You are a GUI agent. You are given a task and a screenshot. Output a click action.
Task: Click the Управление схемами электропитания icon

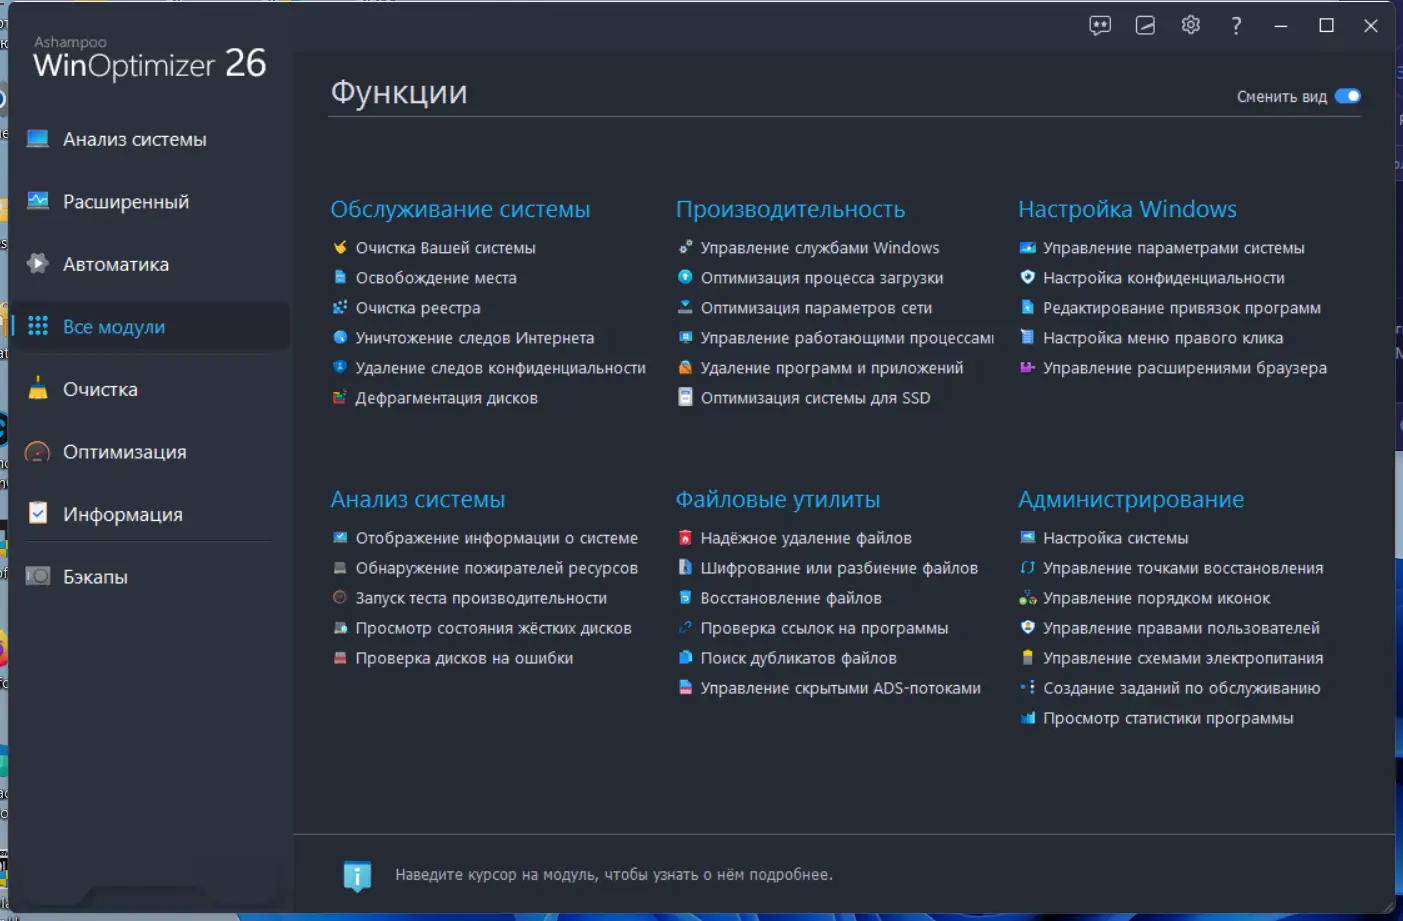pyautogui.click(x=1027, y=658)
